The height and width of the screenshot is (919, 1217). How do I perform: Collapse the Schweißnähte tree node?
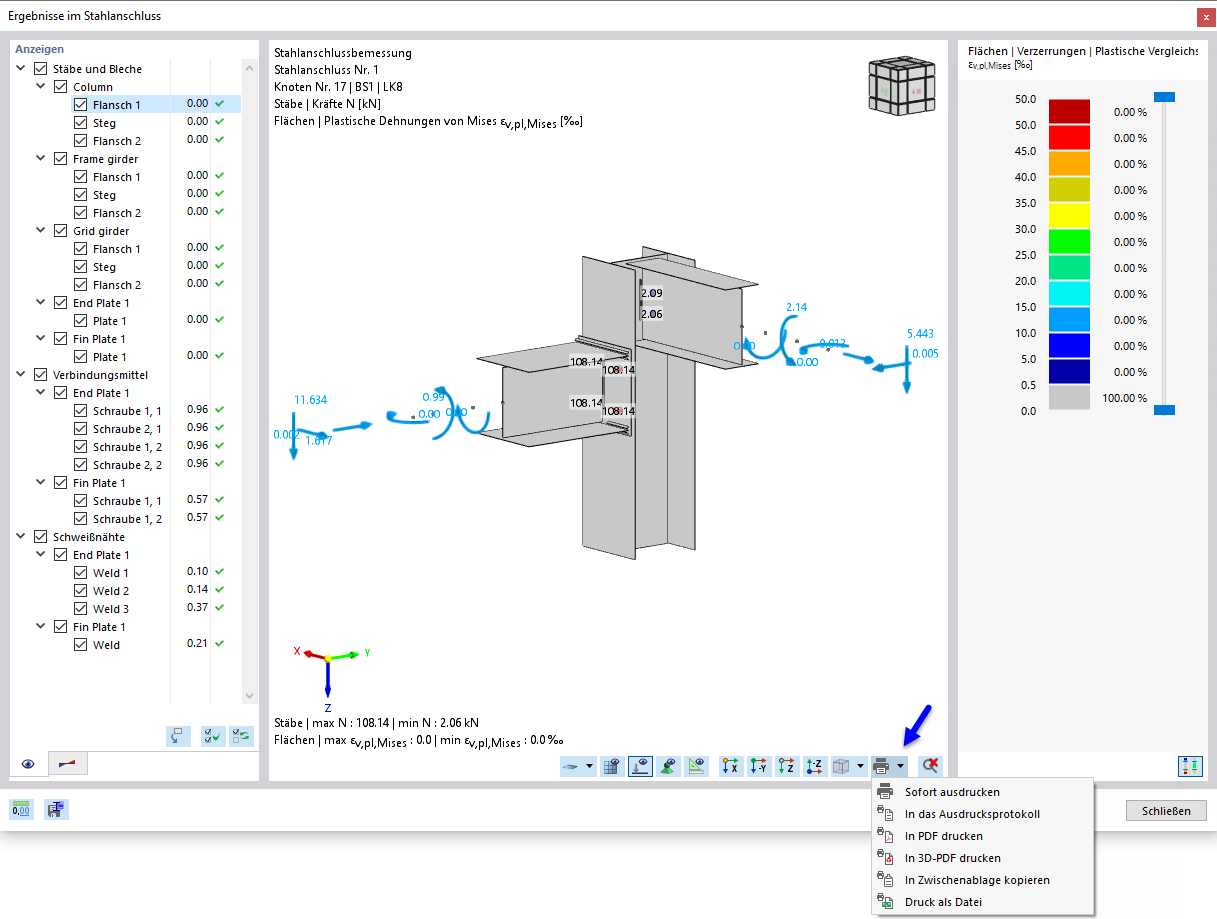pos(23,537)
